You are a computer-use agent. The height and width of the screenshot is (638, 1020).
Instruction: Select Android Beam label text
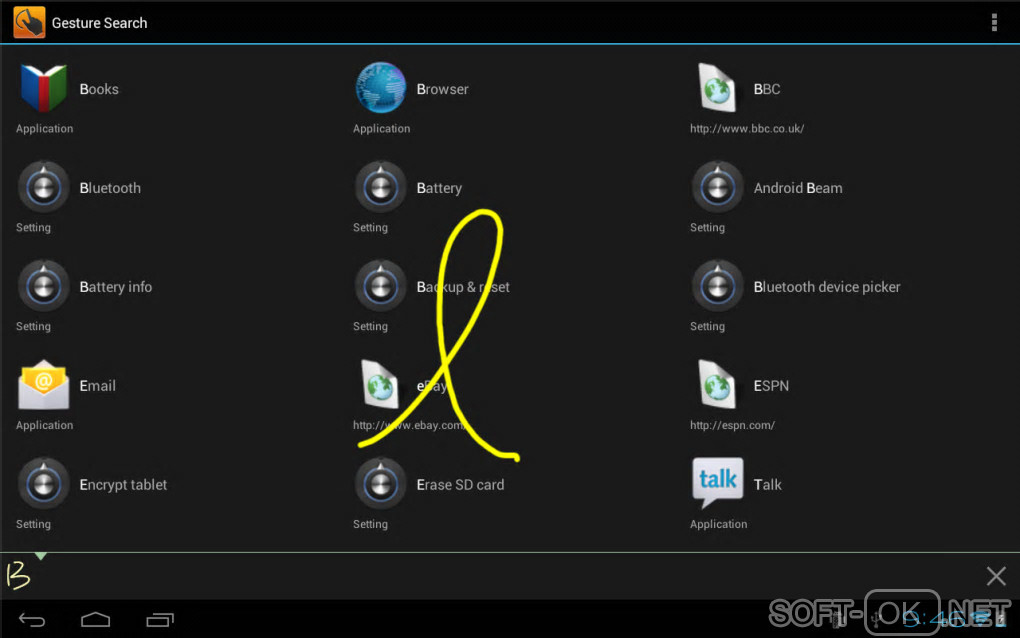(x=798, y=188)
